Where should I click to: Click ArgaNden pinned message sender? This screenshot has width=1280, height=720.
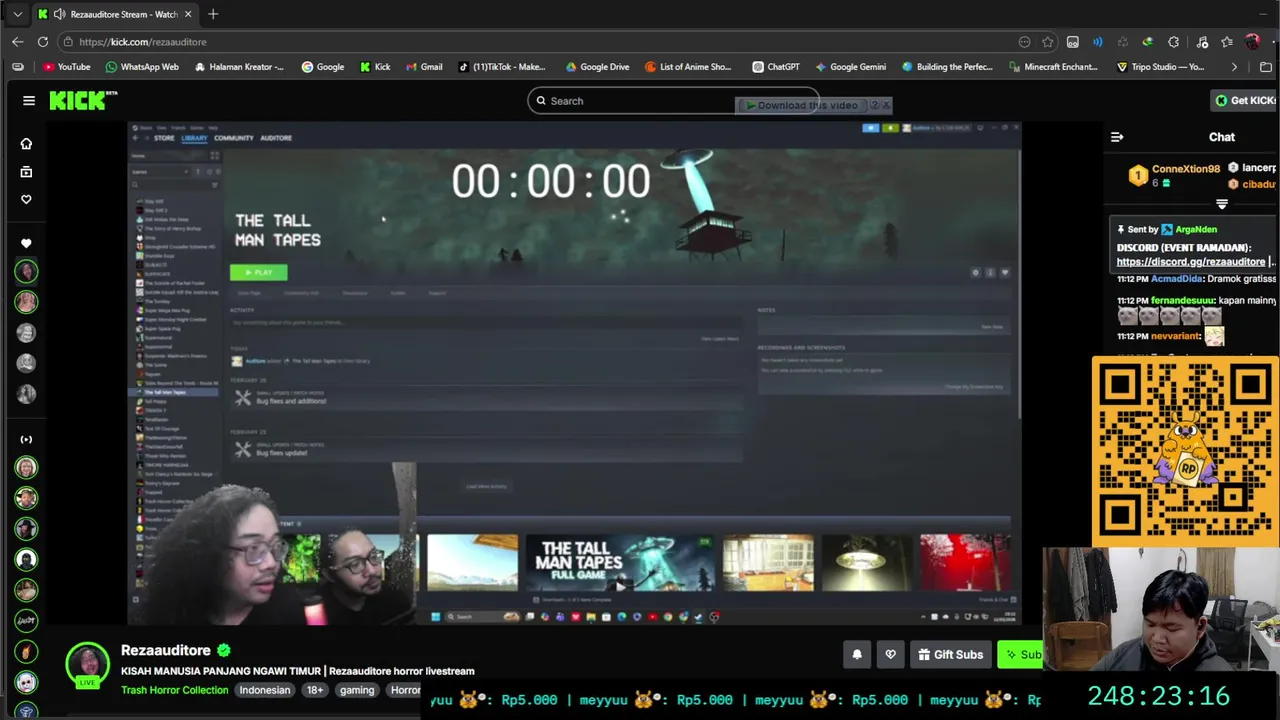pyautogui.click(x=1196, y=229)
